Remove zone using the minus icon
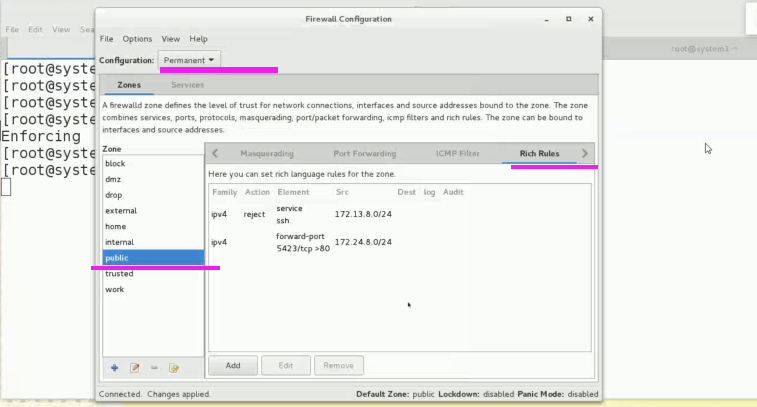Image resolution: width=757 pixels, height=407 pixels. pyautogui.click(x=154, y=368)
